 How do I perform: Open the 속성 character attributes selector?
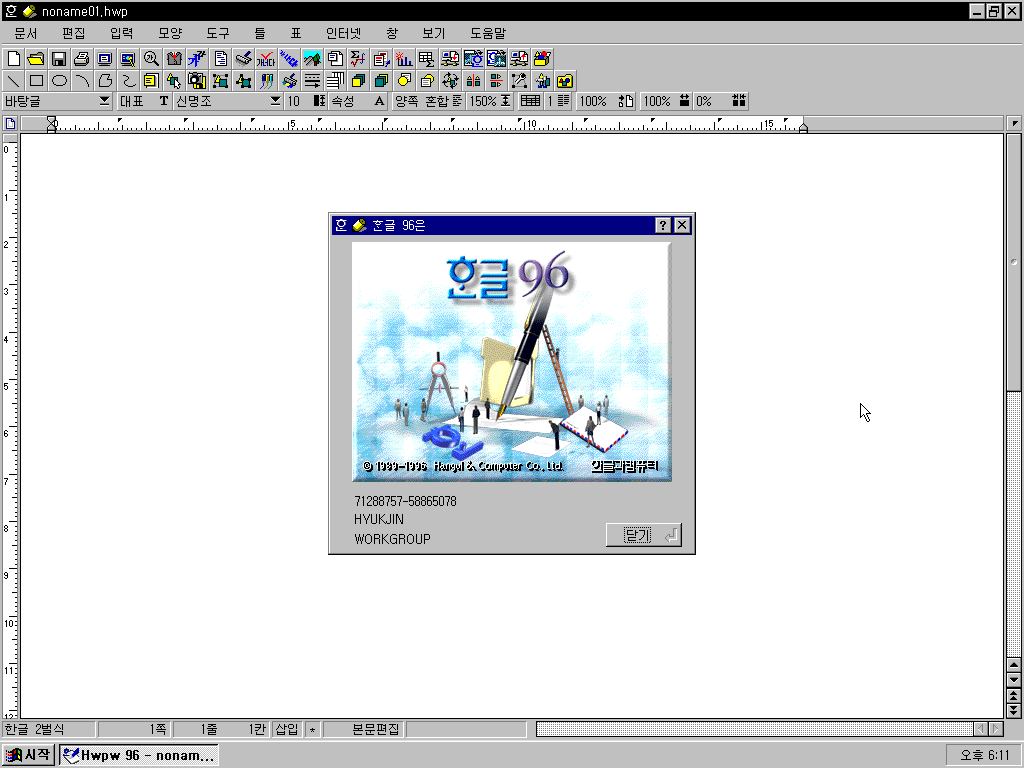[358, 101]
